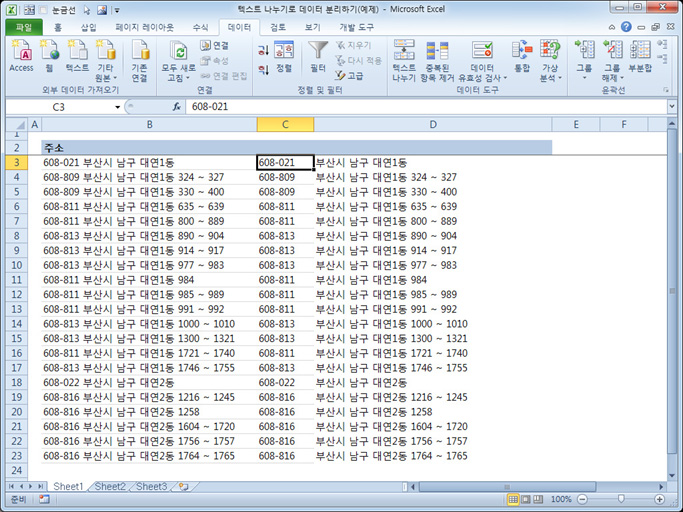The width and height of the screenshot is (683, 512).
Task: Open Sort (정렬) dialog
Action: (284, 57)
